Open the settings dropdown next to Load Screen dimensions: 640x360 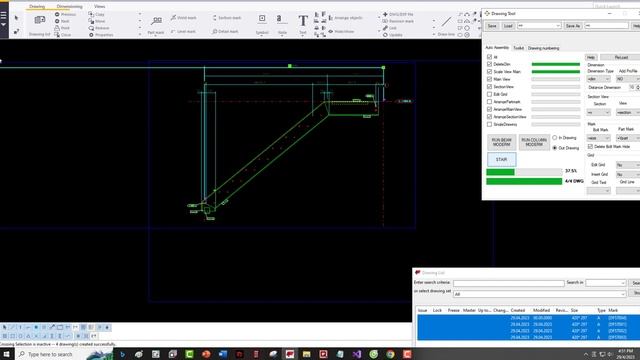[x=539, y=26]
